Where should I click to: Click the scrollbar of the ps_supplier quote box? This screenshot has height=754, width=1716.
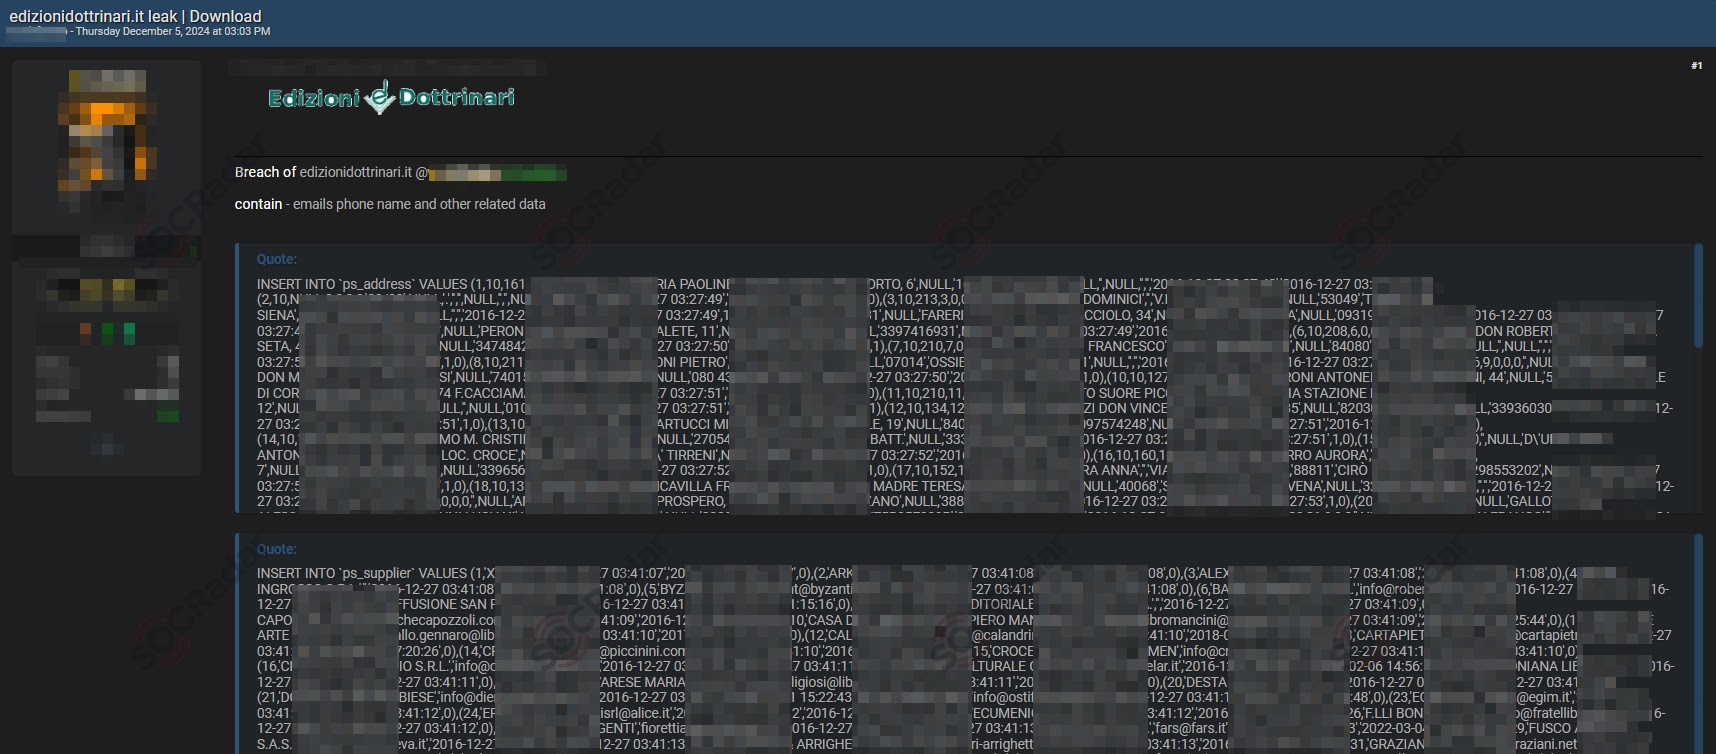coord(1698,644)
